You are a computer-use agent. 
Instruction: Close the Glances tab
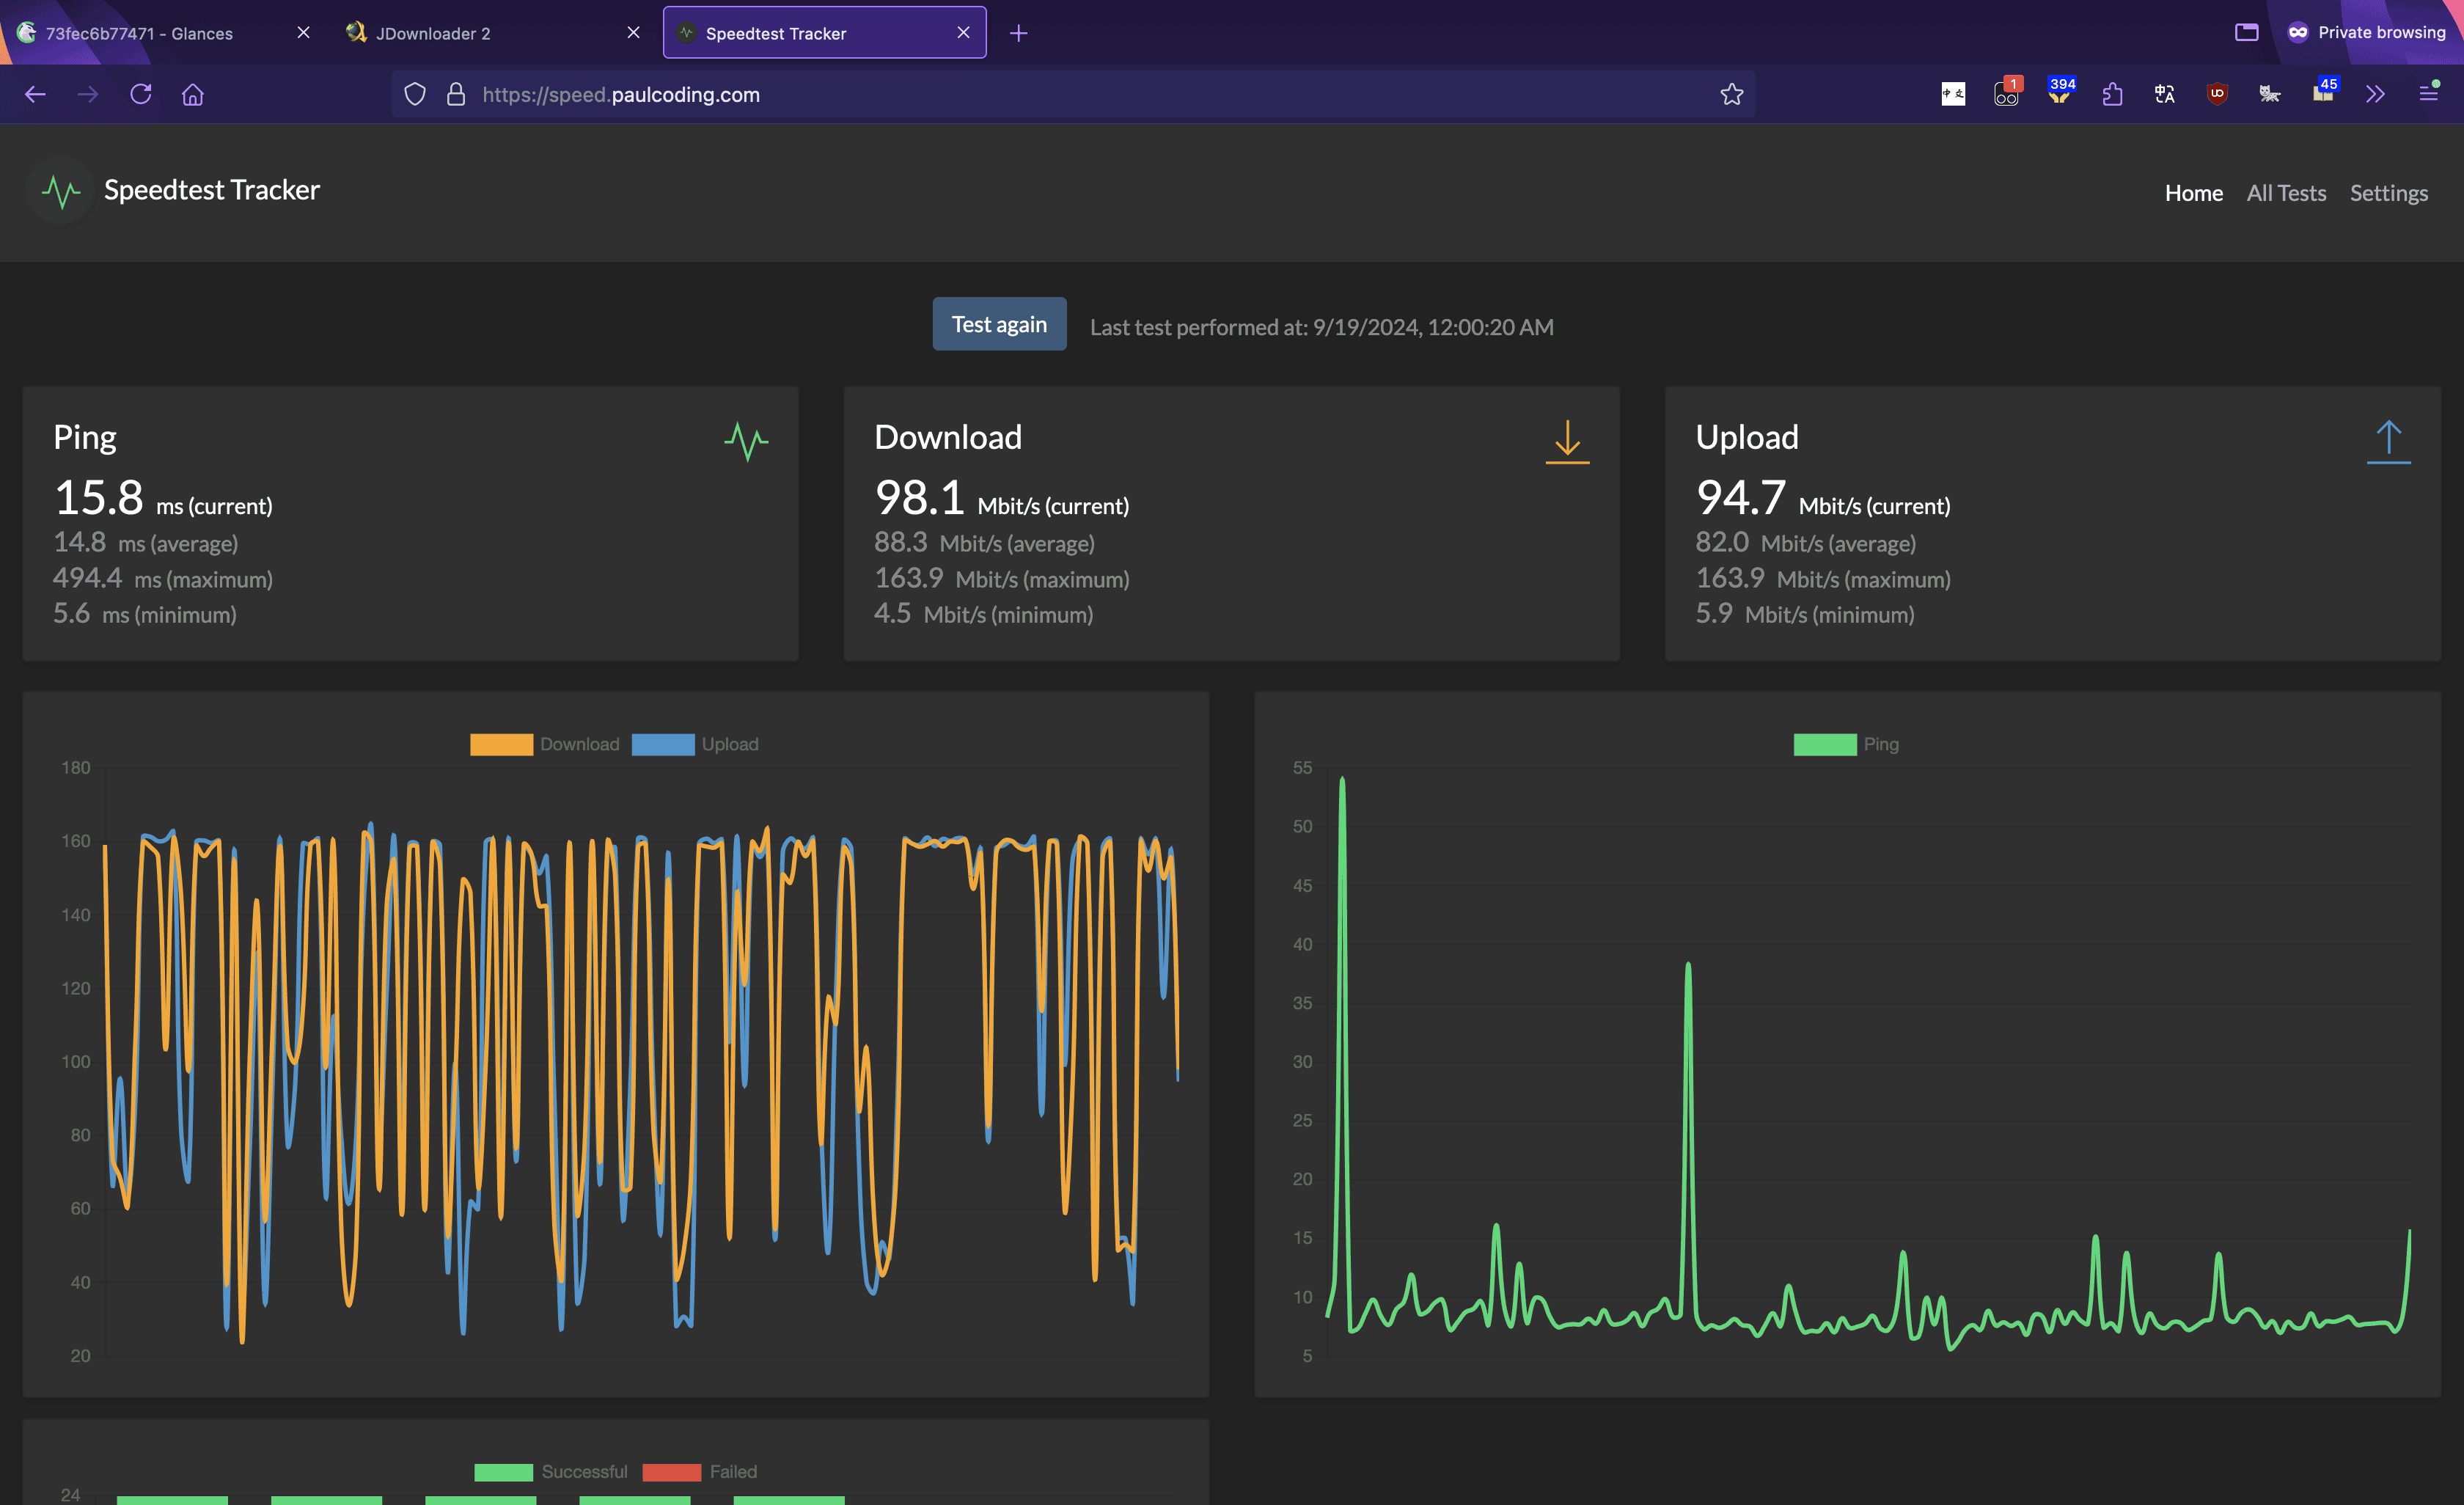[x=304, y=33]
